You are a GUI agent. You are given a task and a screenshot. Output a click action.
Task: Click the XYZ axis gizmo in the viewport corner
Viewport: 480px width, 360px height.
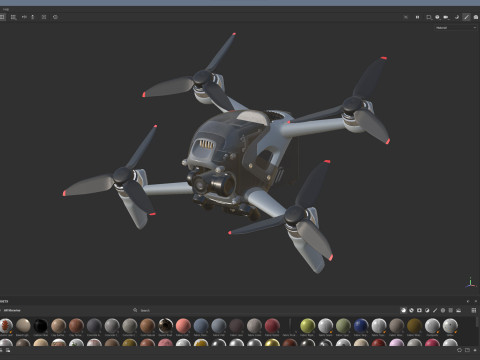[470, 282]
